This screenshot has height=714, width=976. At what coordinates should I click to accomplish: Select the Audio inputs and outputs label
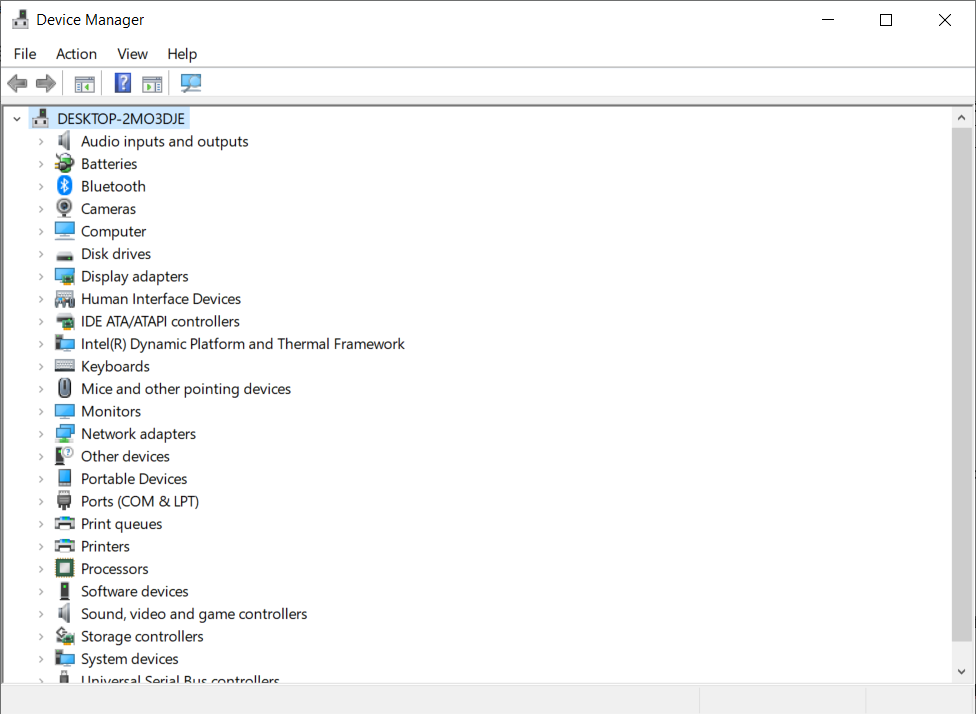(x=164, y=141)
